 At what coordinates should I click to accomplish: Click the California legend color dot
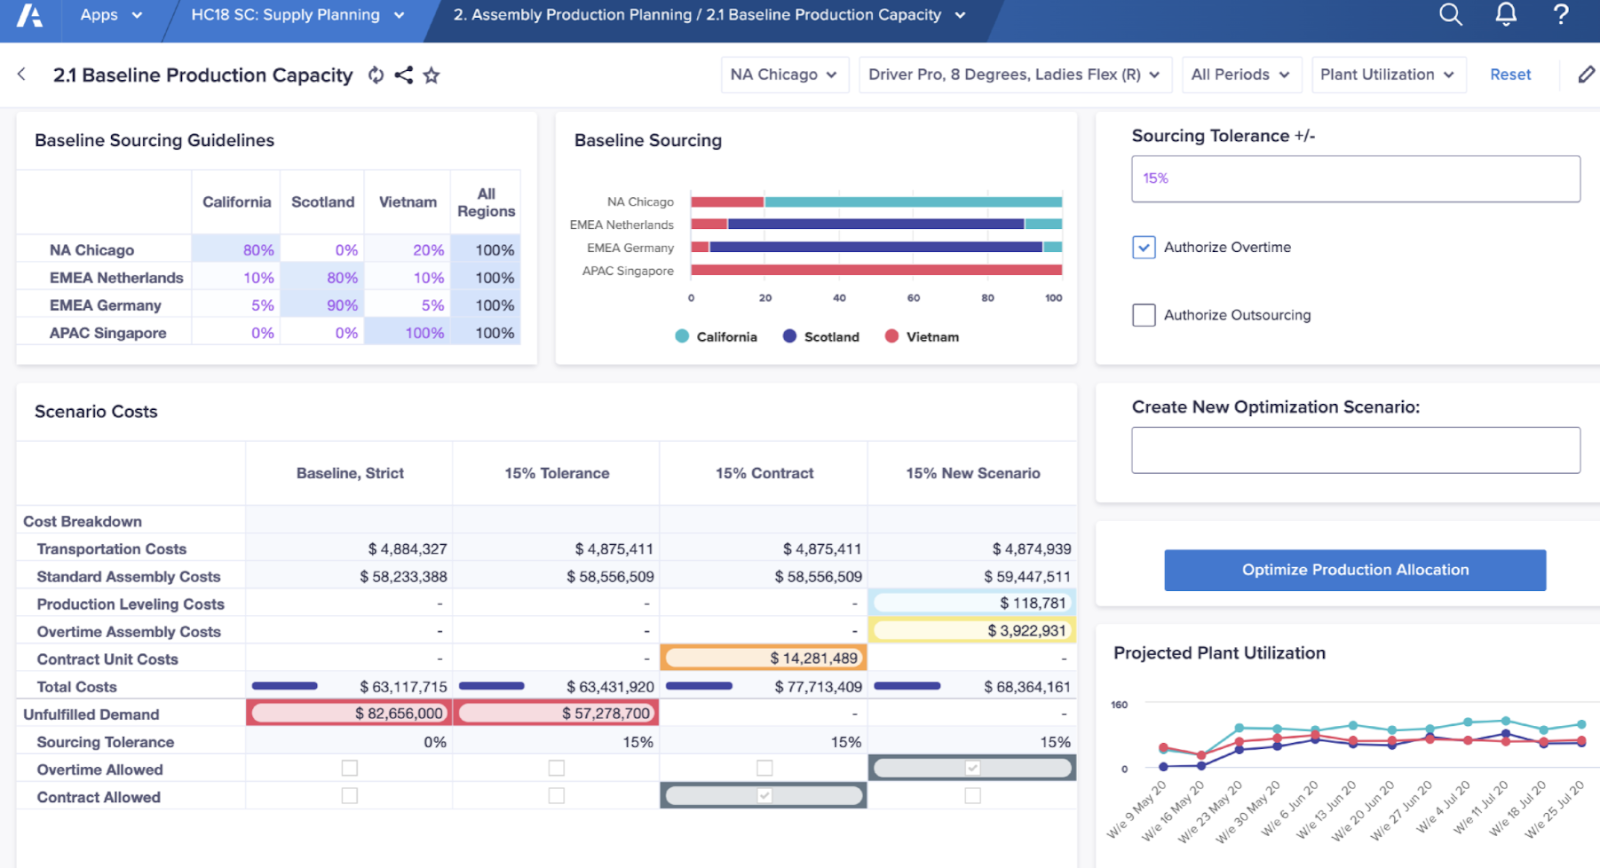coord(682,337)
